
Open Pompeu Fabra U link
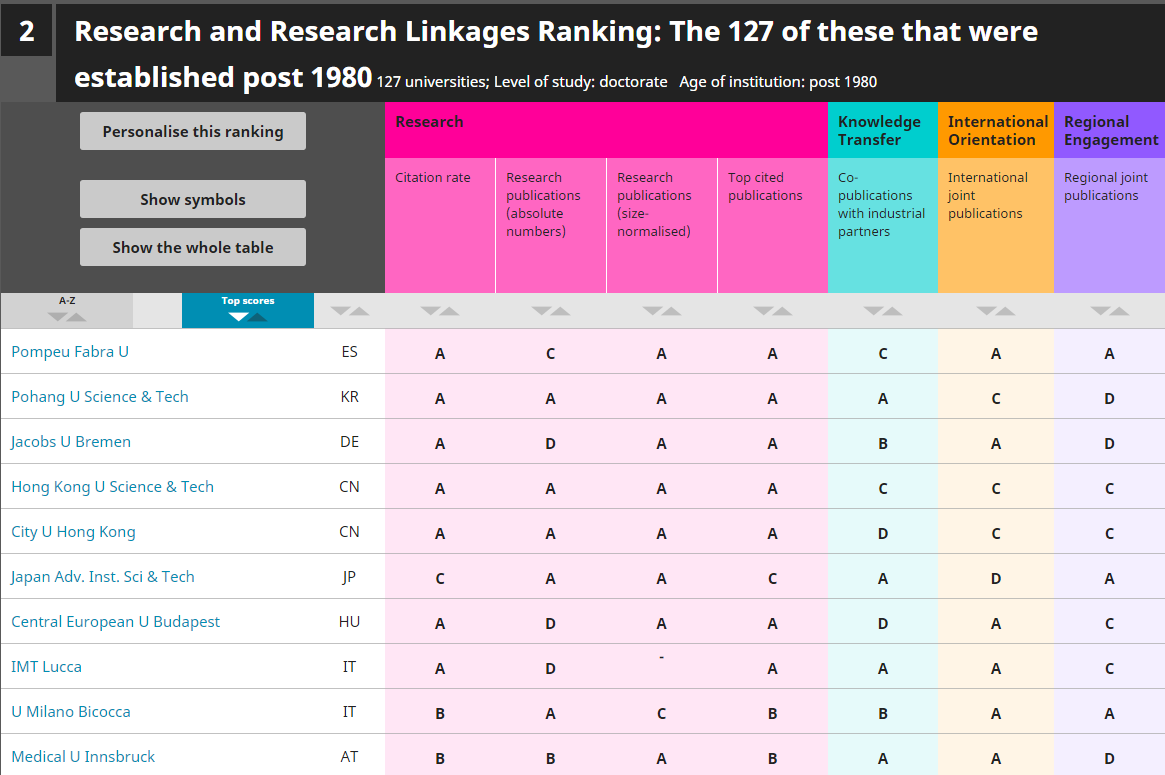click(70, 352)
